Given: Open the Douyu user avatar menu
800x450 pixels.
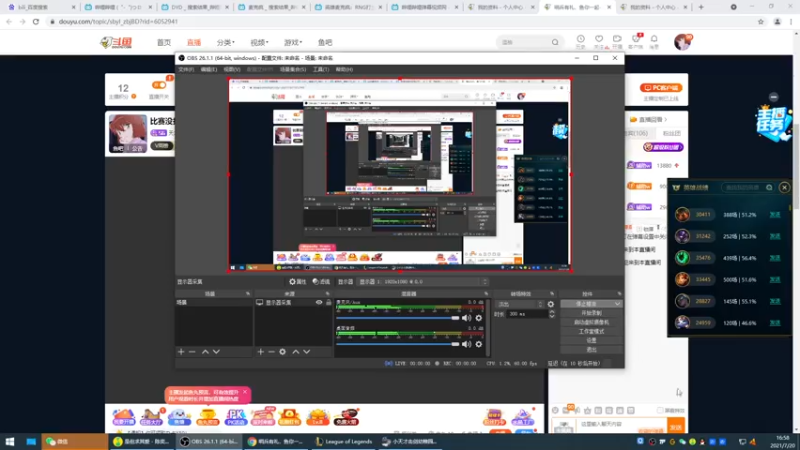Looking at the screenshot, I should (x=682, y=42).
